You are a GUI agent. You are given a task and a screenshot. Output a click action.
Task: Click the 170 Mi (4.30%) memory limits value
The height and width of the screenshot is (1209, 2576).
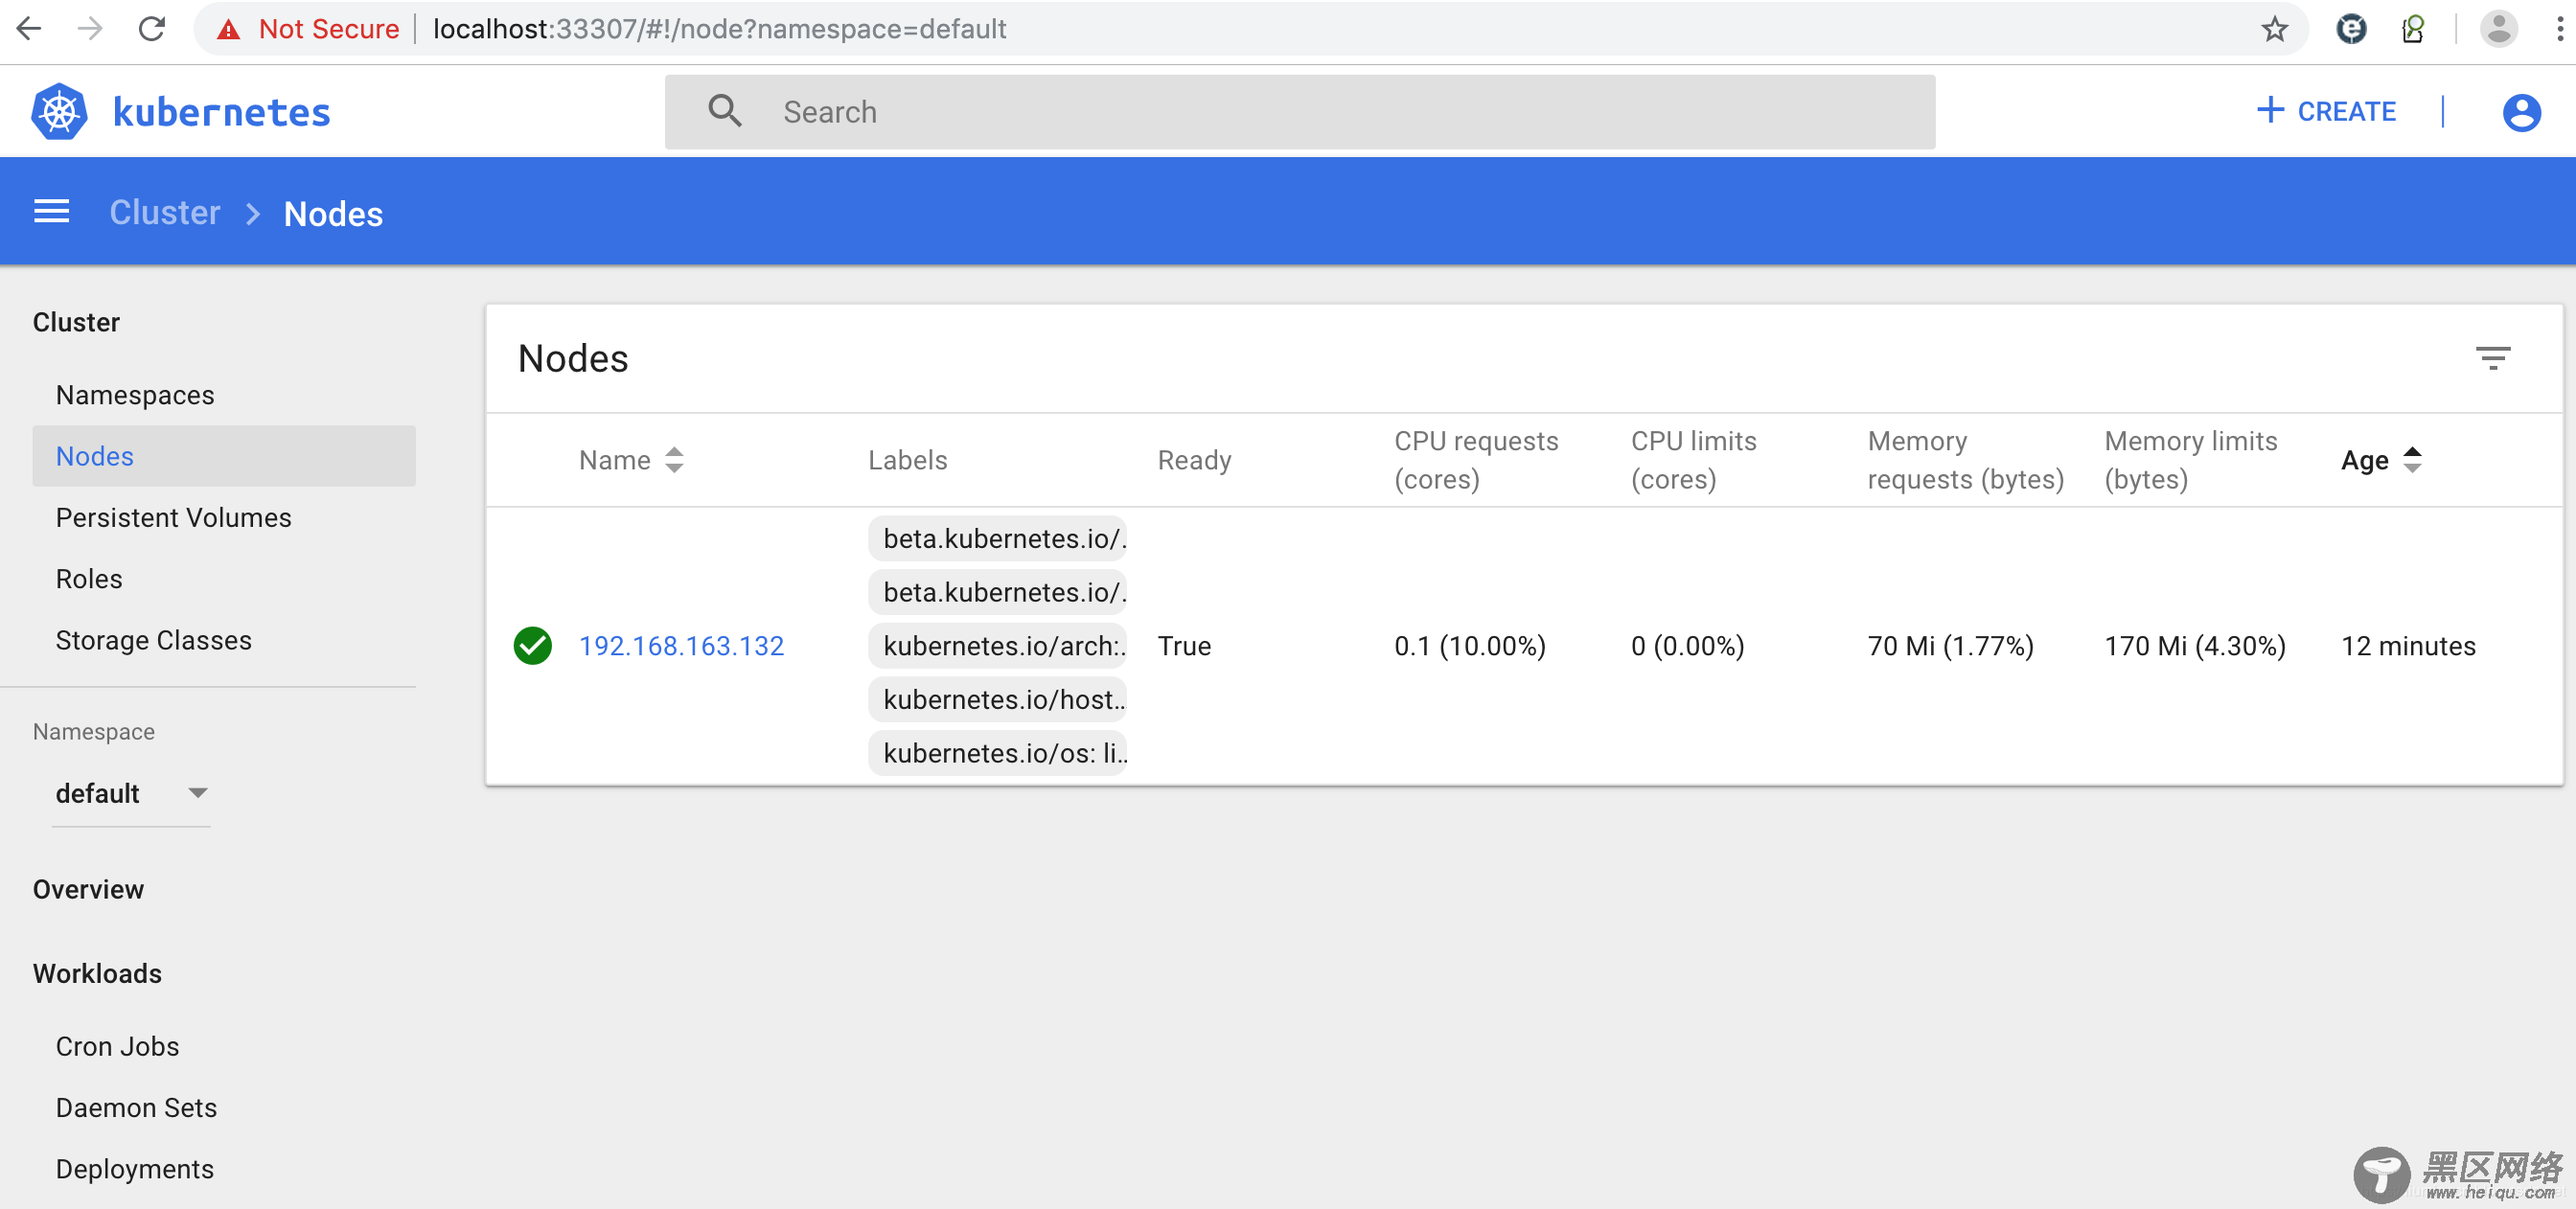[x=2195, y=646]
